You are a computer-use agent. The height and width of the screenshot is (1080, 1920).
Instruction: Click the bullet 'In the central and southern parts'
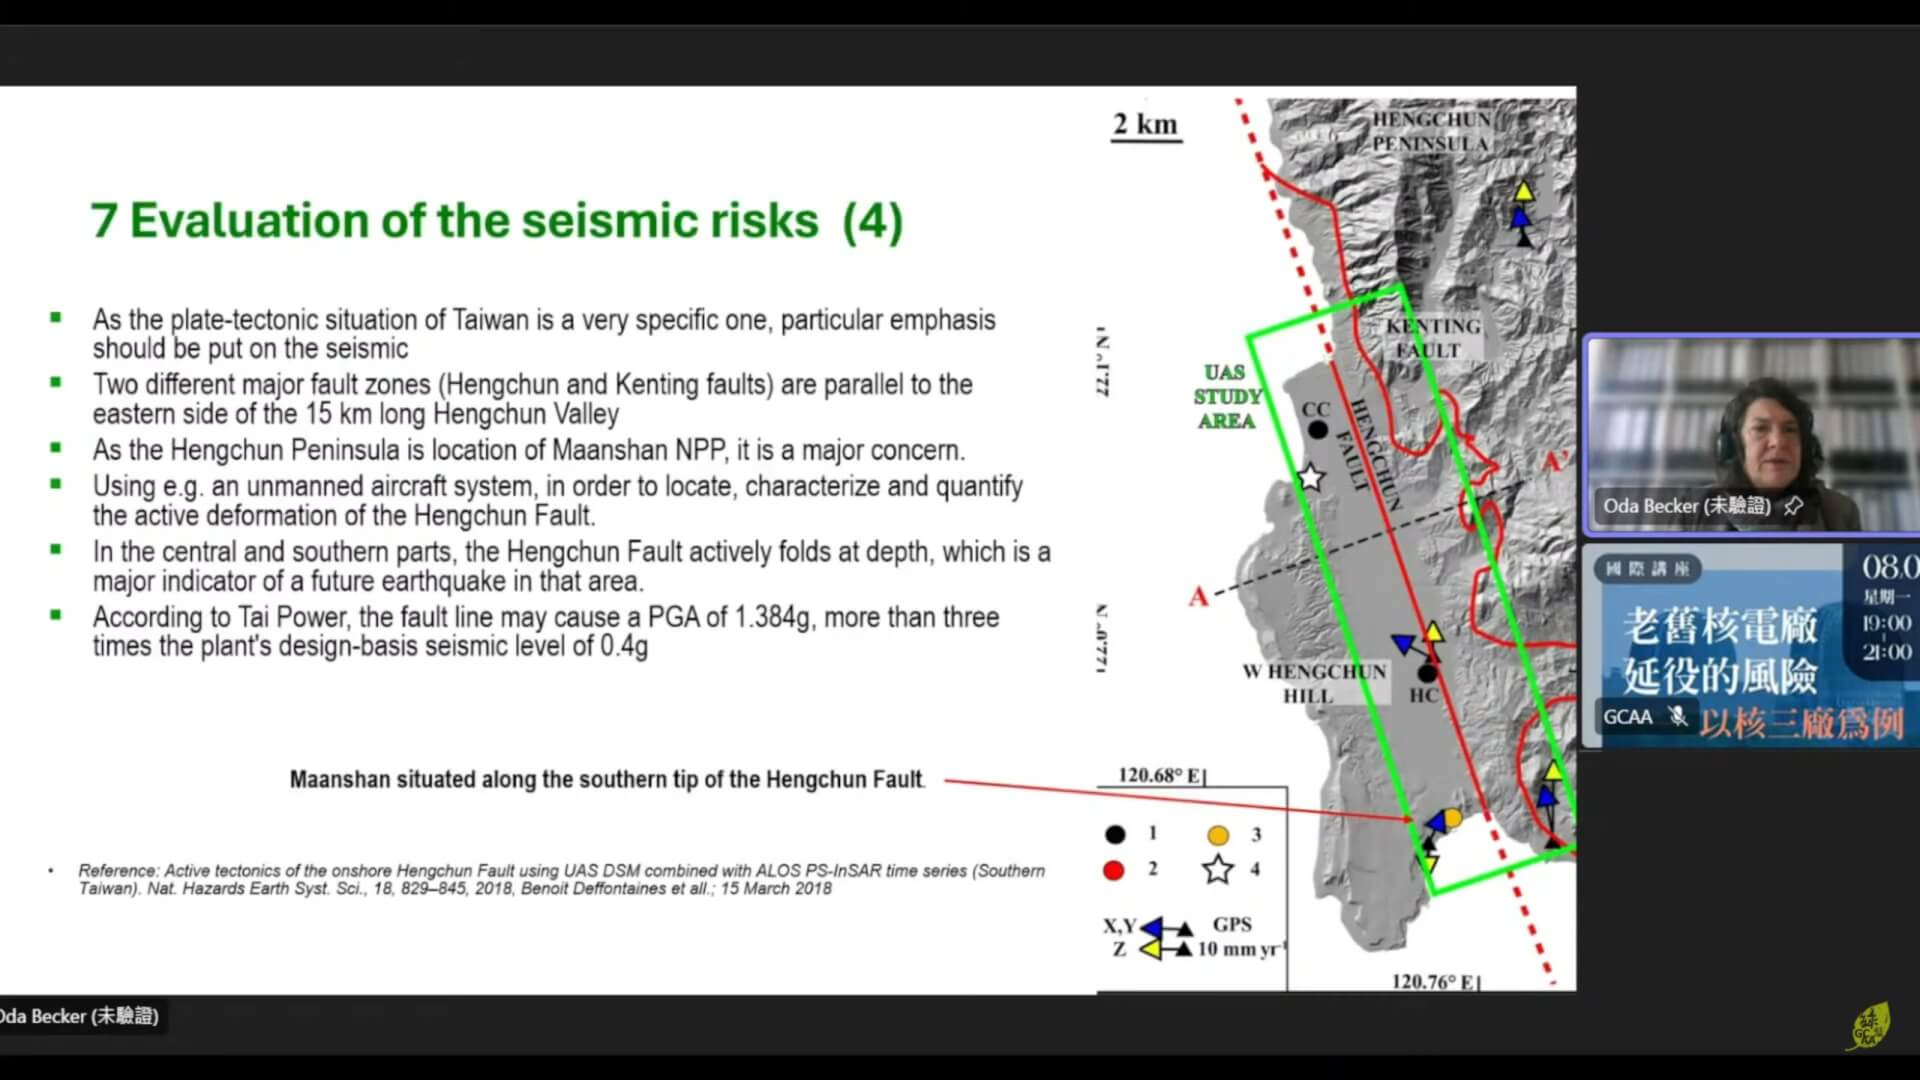pos(572,566)
